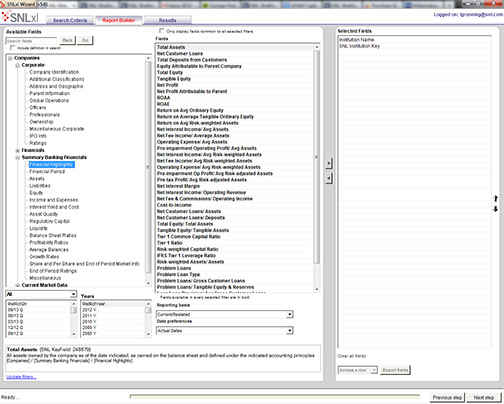Viewport: 504px width, 404px height.
Task: Click the Go search button
Action: [85, 40]
